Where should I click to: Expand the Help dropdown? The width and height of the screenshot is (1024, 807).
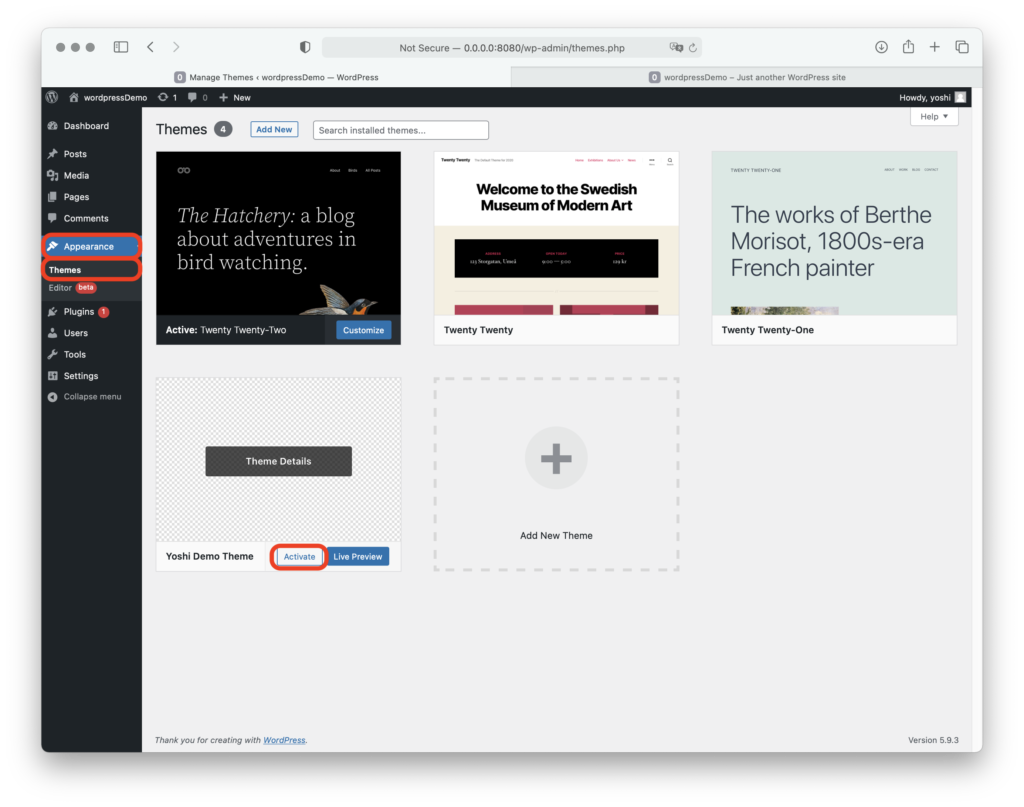pyautogui.click(x=934, y=116)
